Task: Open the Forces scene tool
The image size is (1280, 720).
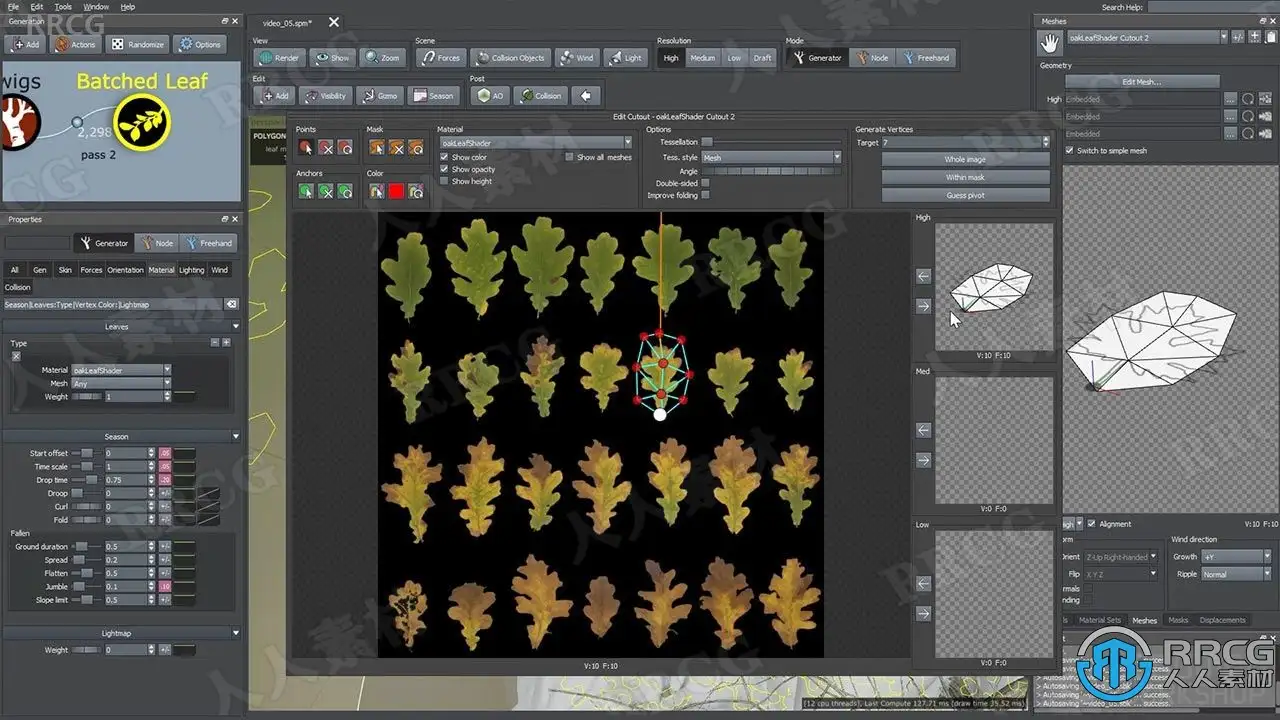Action: click(x=439, y=58)
